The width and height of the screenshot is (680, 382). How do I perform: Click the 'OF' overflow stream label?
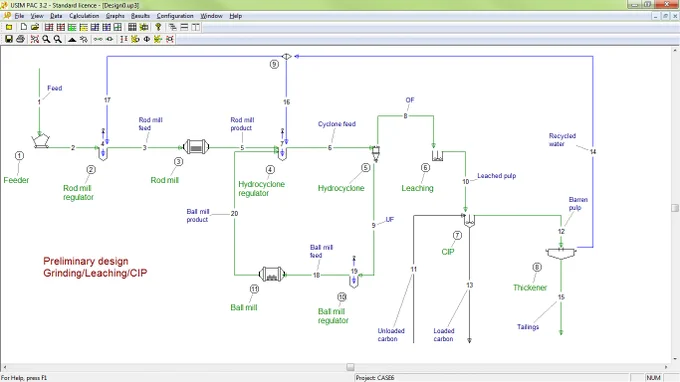(410, 100)
